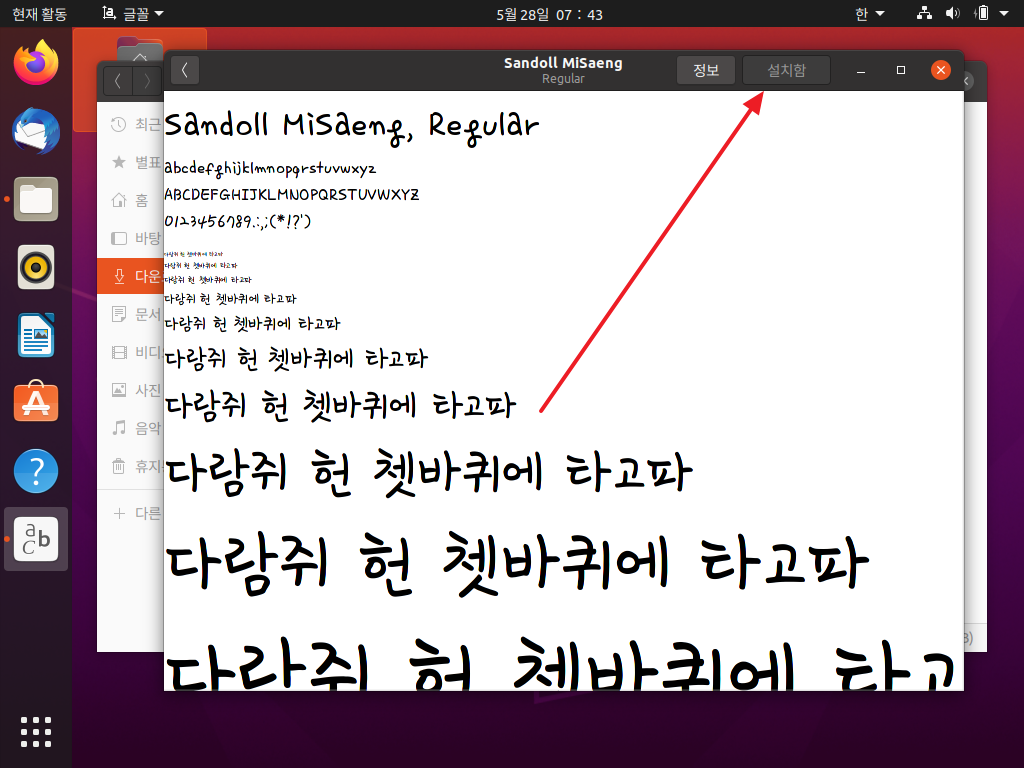
Task: Select Pictures (사진) in the Files sidebar
Action: click(x=130, y=390)
